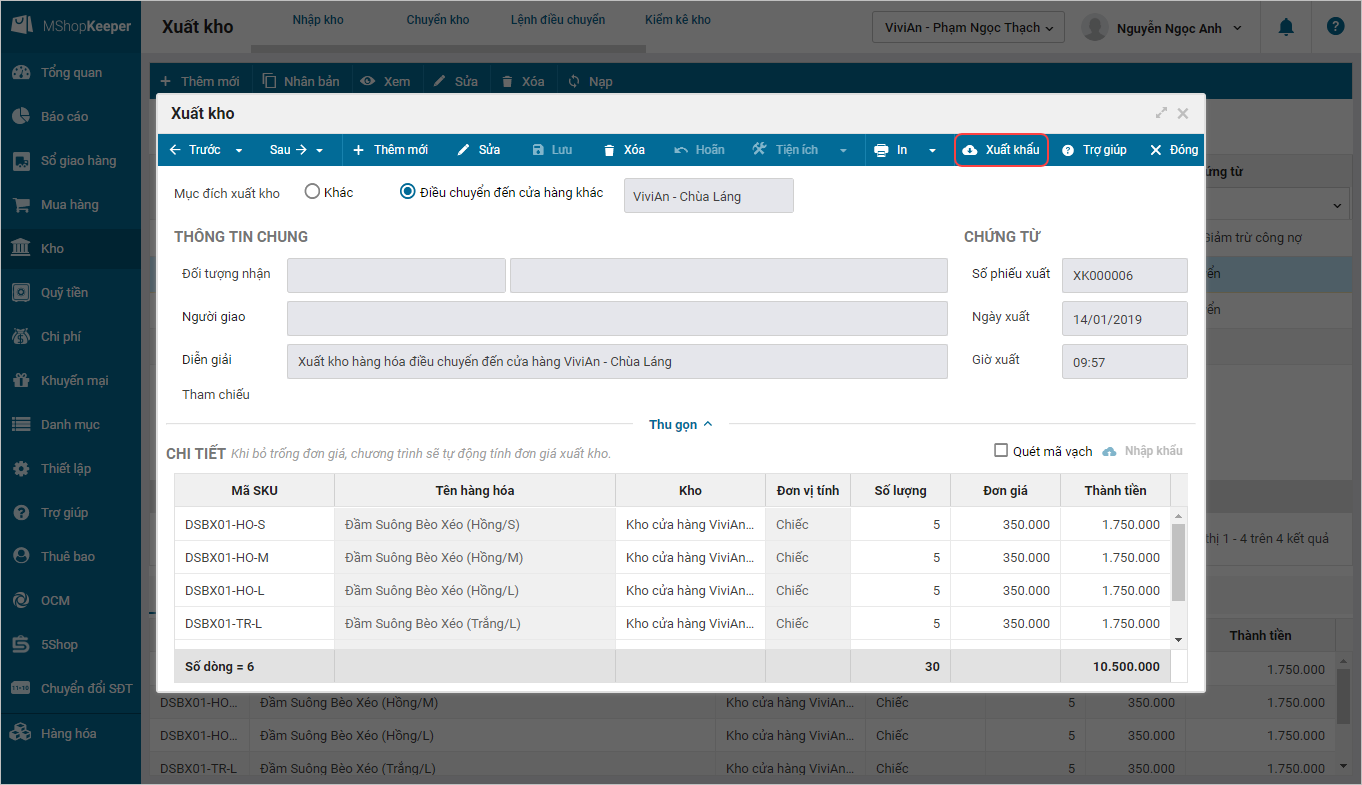Click the ViviAn - Chùa Láng store field
Image resolution: width=1362 pixels, height=785 pixels.
(x=709, y=196)
